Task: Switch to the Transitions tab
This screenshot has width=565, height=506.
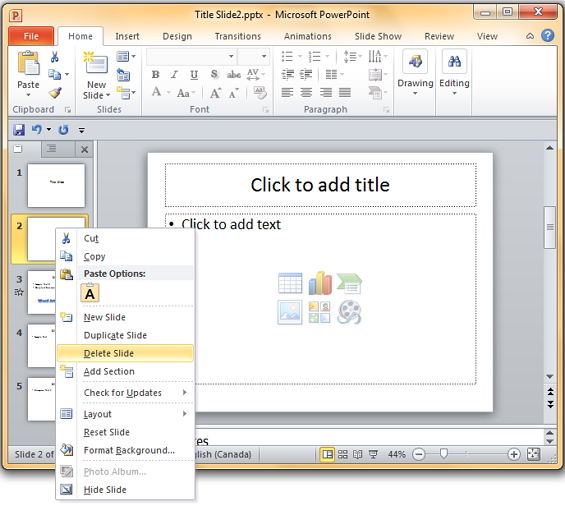Action: [x=238, y=36]
